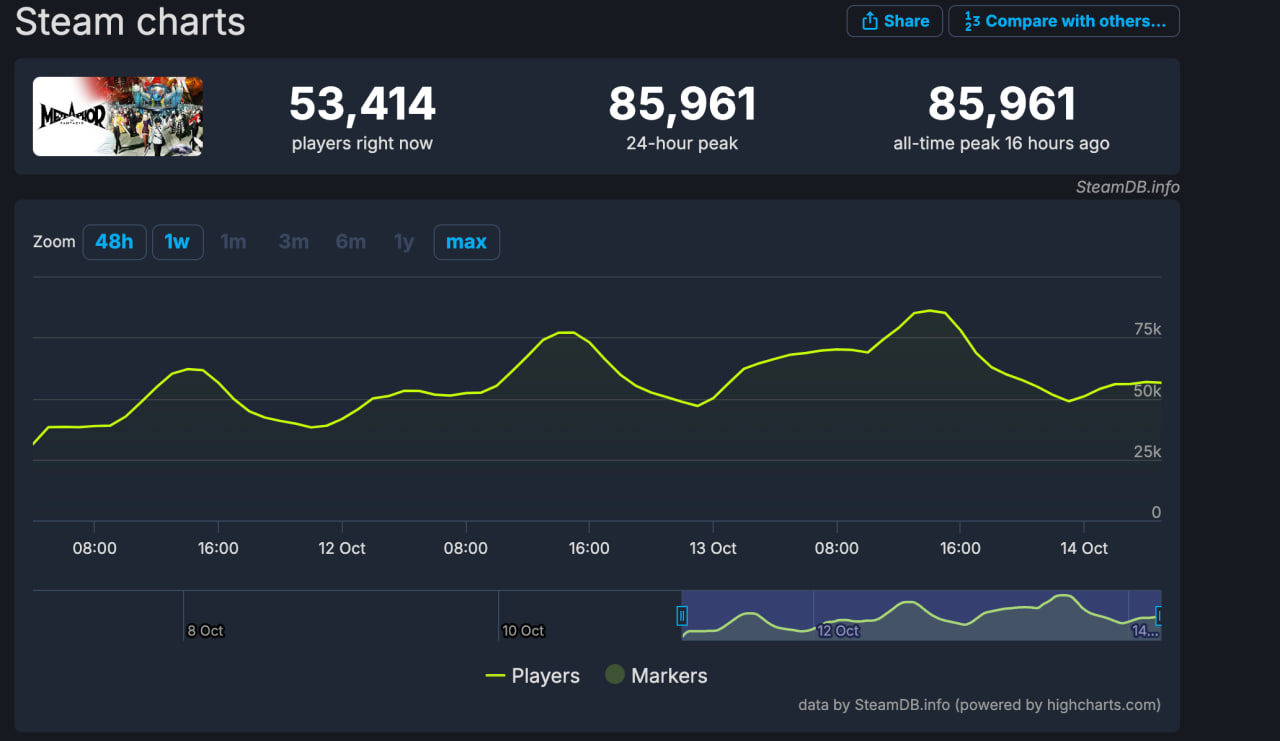Click the 53,414 players right now value

pyautogui.click(x=362, y=104)
